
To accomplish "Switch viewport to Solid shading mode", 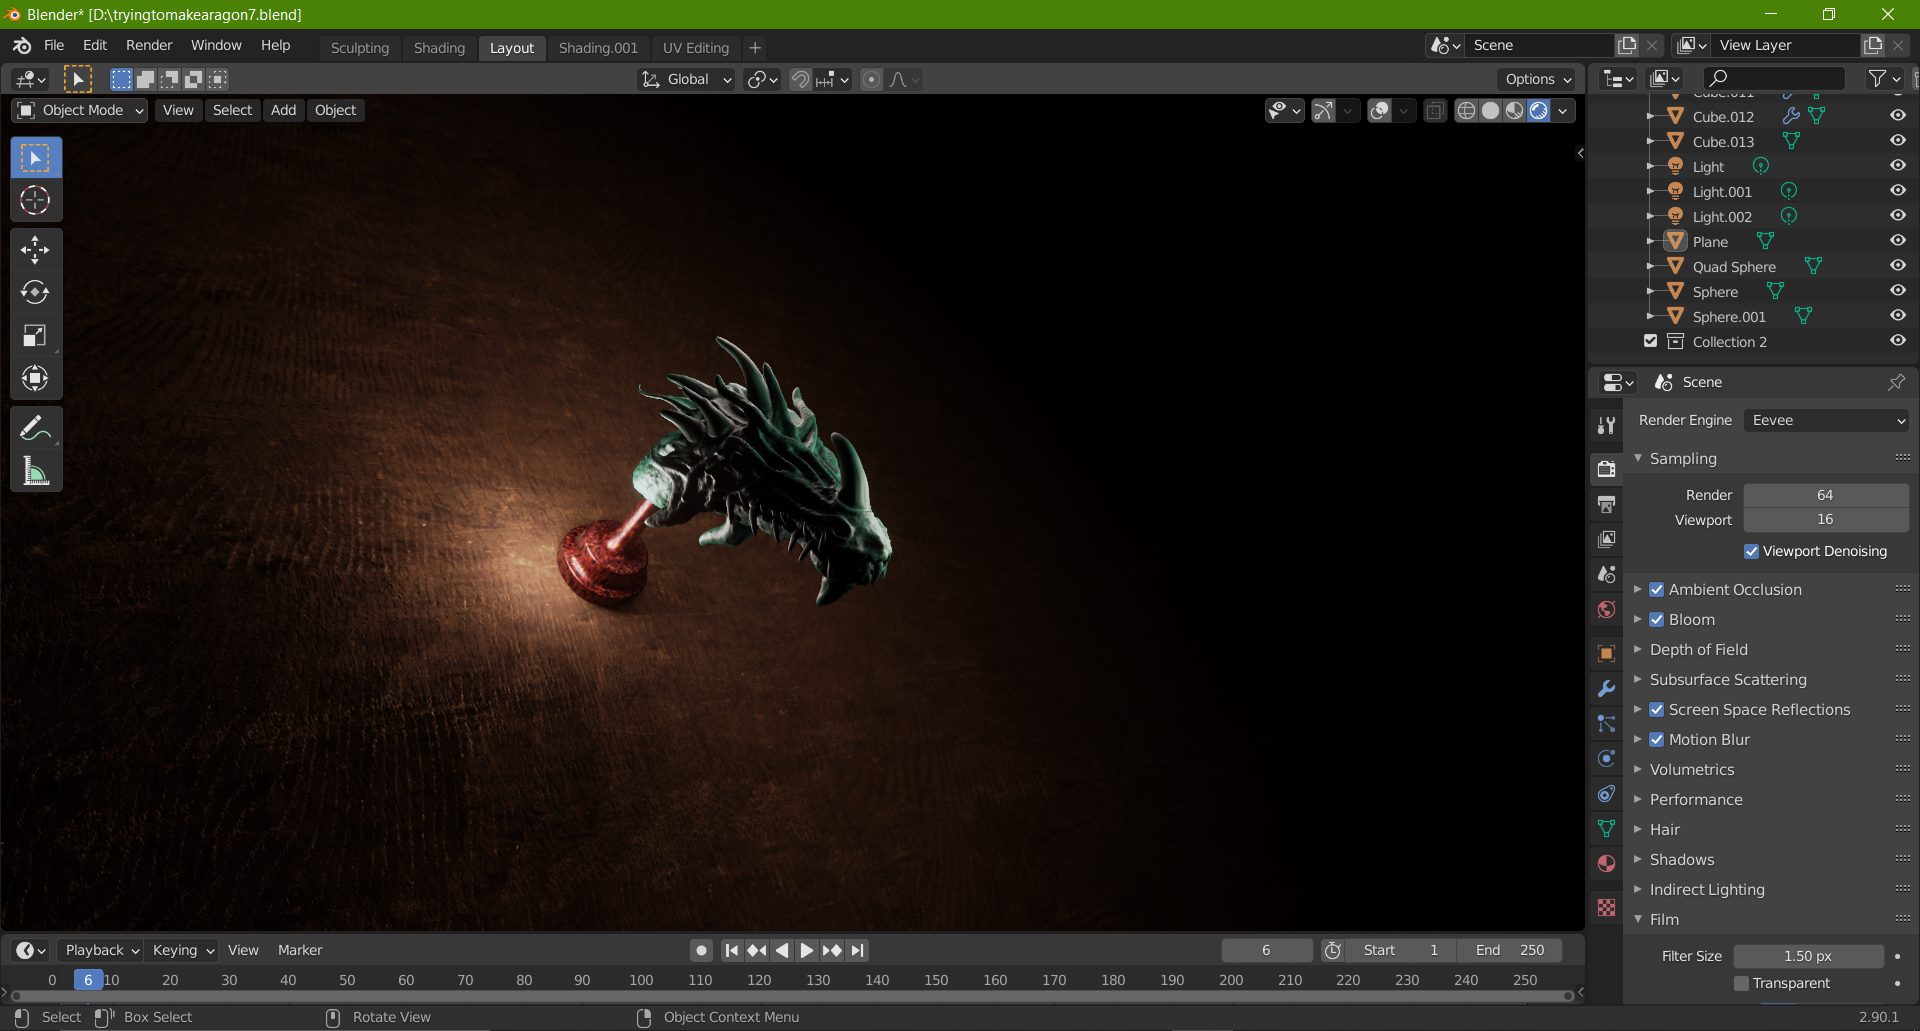I will (x=1490, y=110).
